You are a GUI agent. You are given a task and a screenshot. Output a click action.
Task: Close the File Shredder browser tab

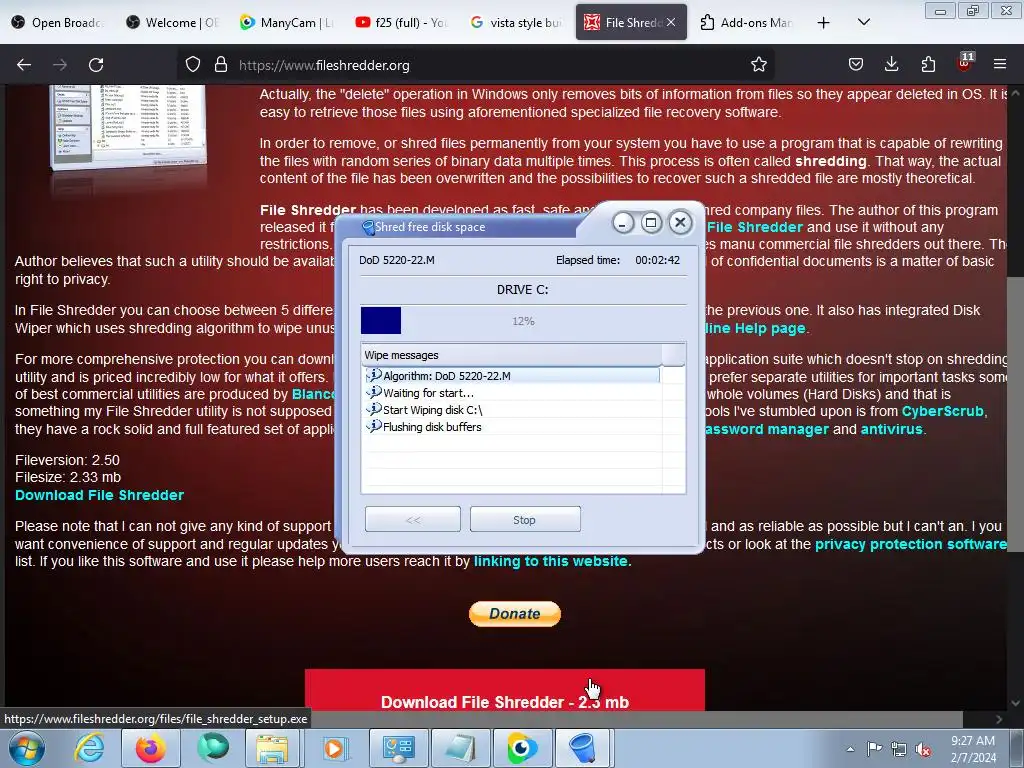(671, 22)
